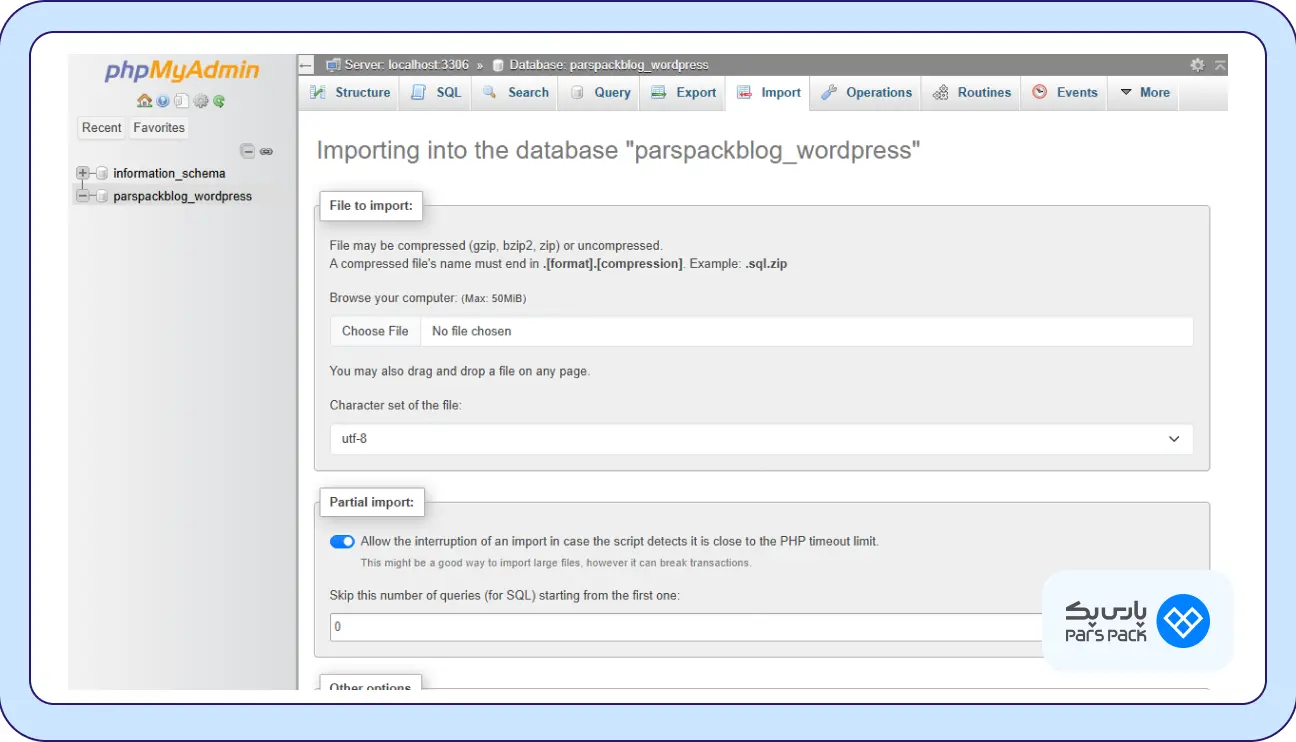1296x742 pixels.
Task: Go to the Export tab
Action: 683,93
